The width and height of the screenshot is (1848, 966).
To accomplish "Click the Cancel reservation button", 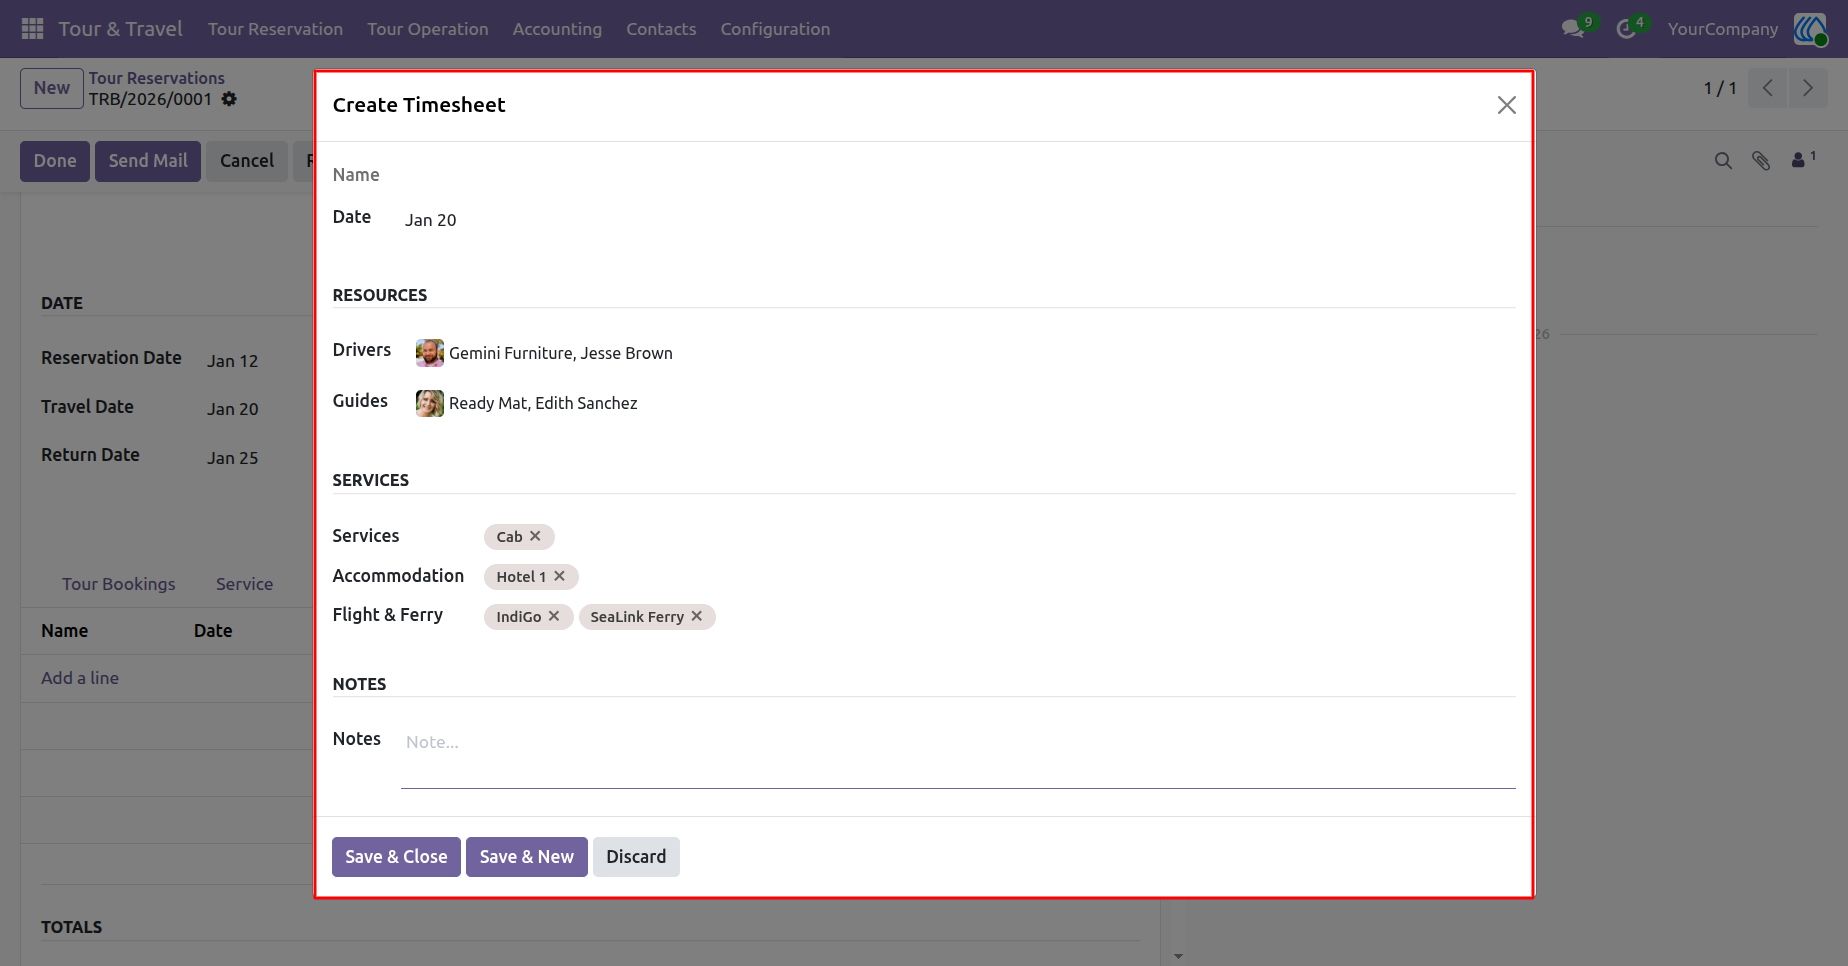I will pos(247,161).
